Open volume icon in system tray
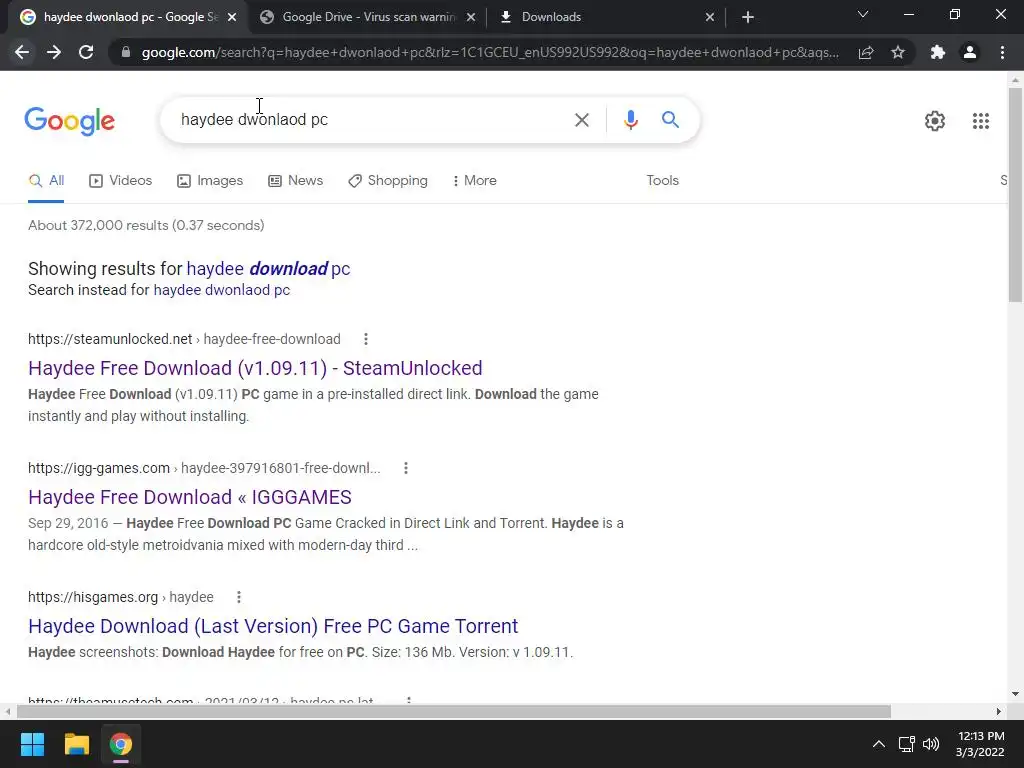Image resolution: width=1024 pixels, height=768 pixels. pyautogui.click(x=931, y=744)
